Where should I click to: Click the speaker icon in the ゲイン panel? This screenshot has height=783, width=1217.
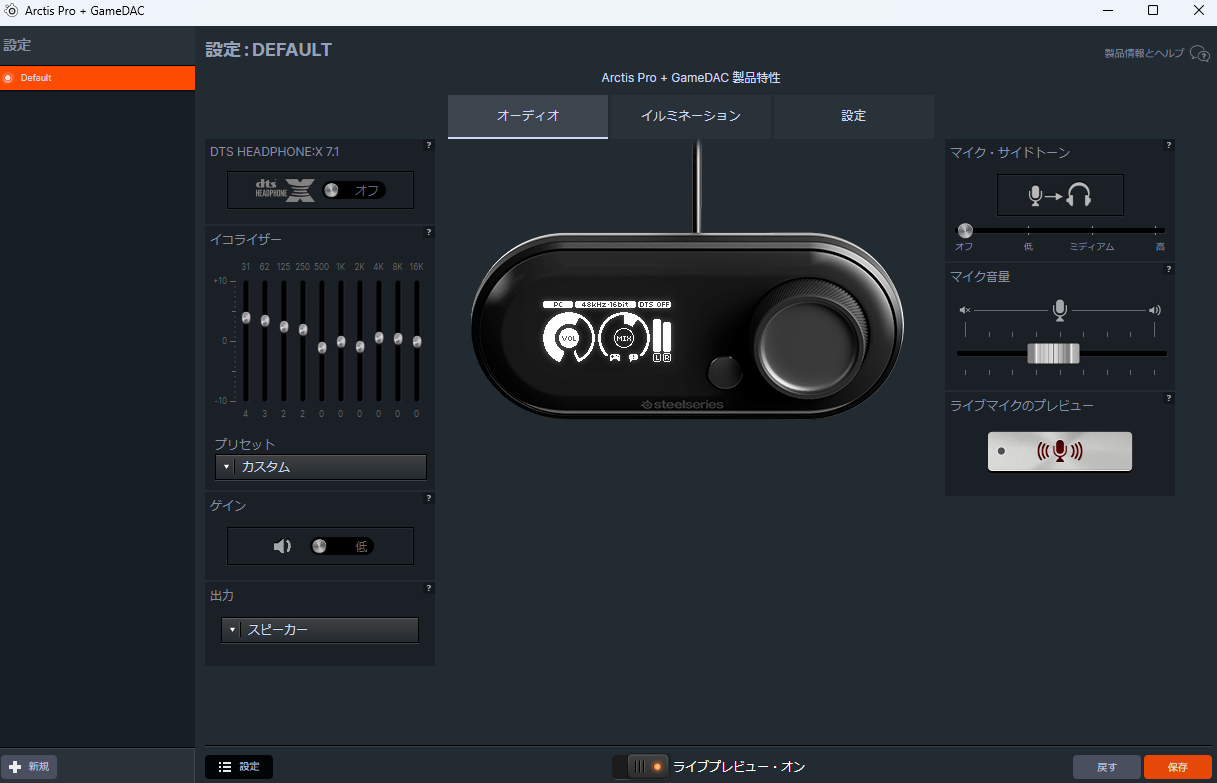click(282, 545)
